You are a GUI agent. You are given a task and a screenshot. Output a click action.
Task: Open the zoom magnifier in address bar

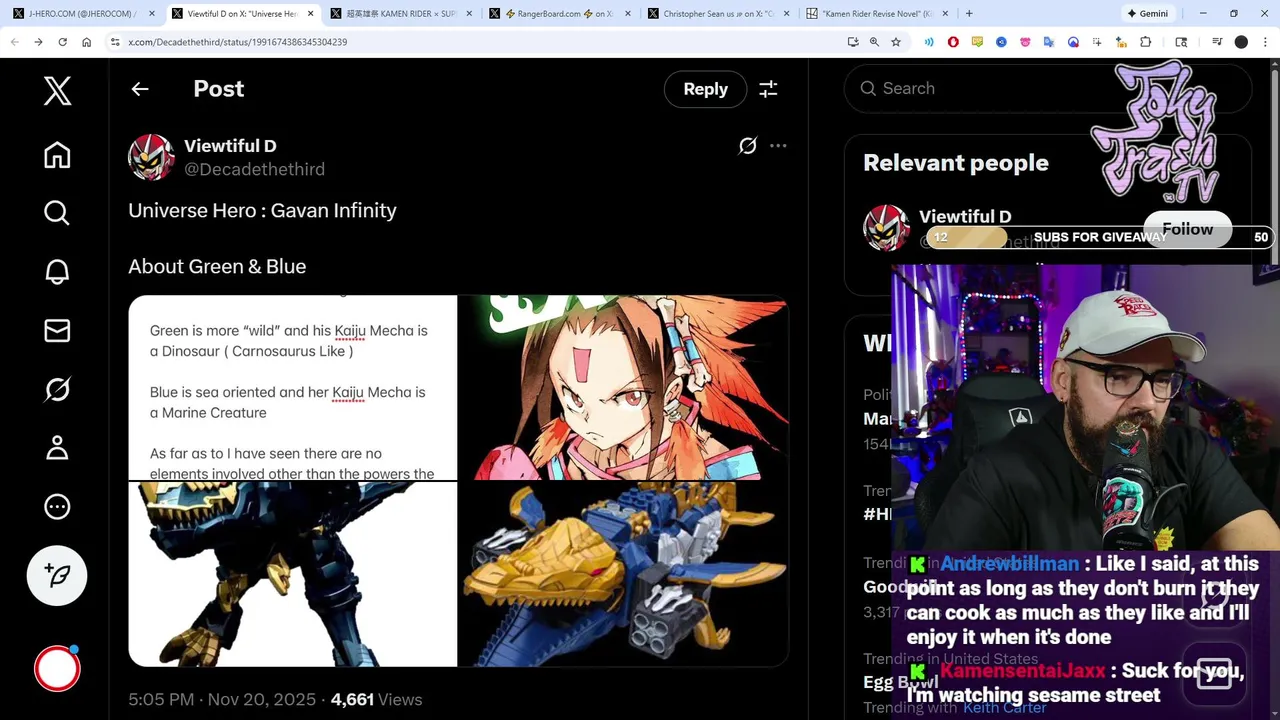point(874,42)
